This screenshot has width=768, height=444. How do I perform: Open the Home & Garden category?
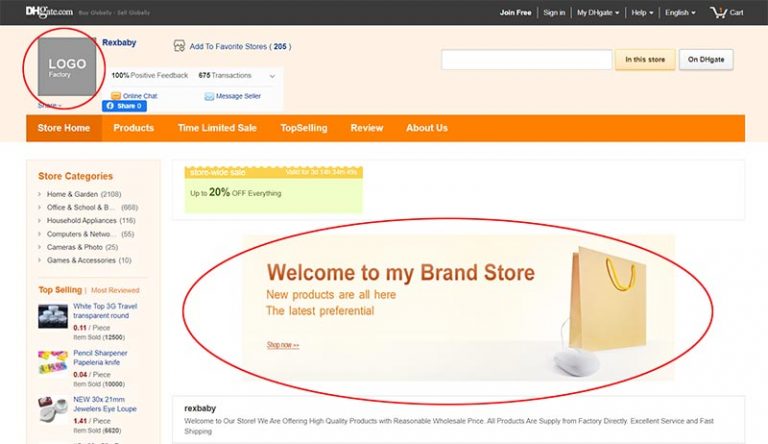coord(72,194)
